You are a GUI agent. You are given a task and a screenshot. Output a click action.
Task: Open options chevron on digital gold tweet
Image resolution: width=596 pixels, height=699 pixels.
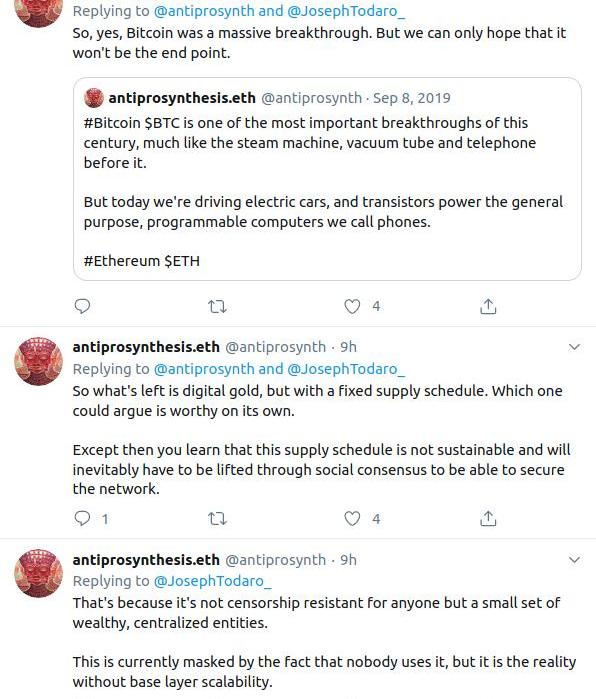(574, 347)
